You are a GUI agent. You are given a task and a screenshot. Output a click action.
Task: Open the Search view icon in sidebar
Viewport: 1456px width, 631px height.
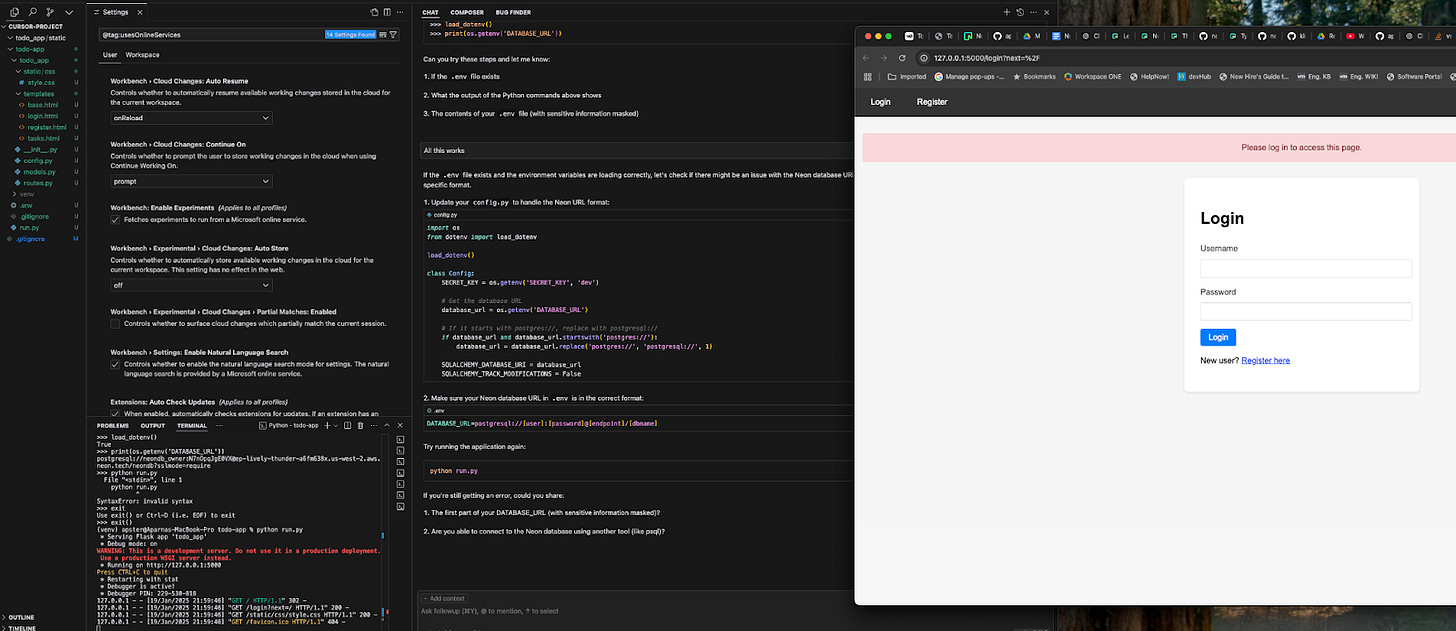pos(32,12)
